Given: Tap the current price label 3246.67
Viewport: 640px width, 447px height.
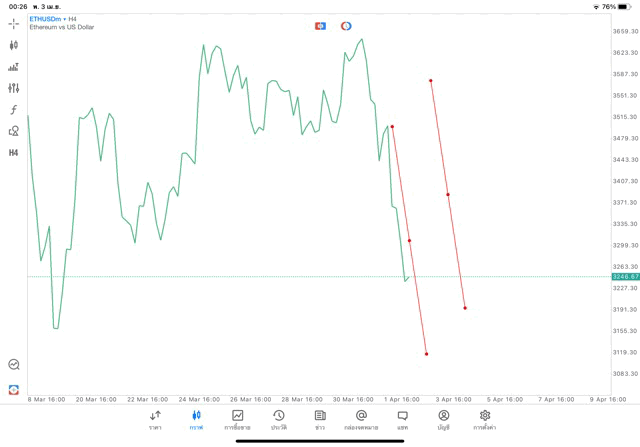Looking at the screenshot, I should (x=624, y=276).
